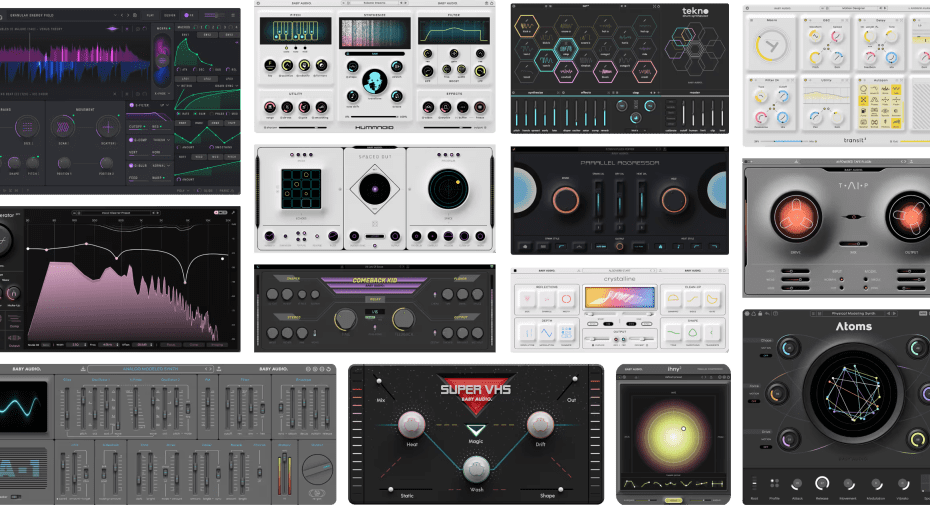The height and width of the screenshot is (505, 930).
Task: Click the Heat button in Super VHS
Action: (x=412, y=424)
